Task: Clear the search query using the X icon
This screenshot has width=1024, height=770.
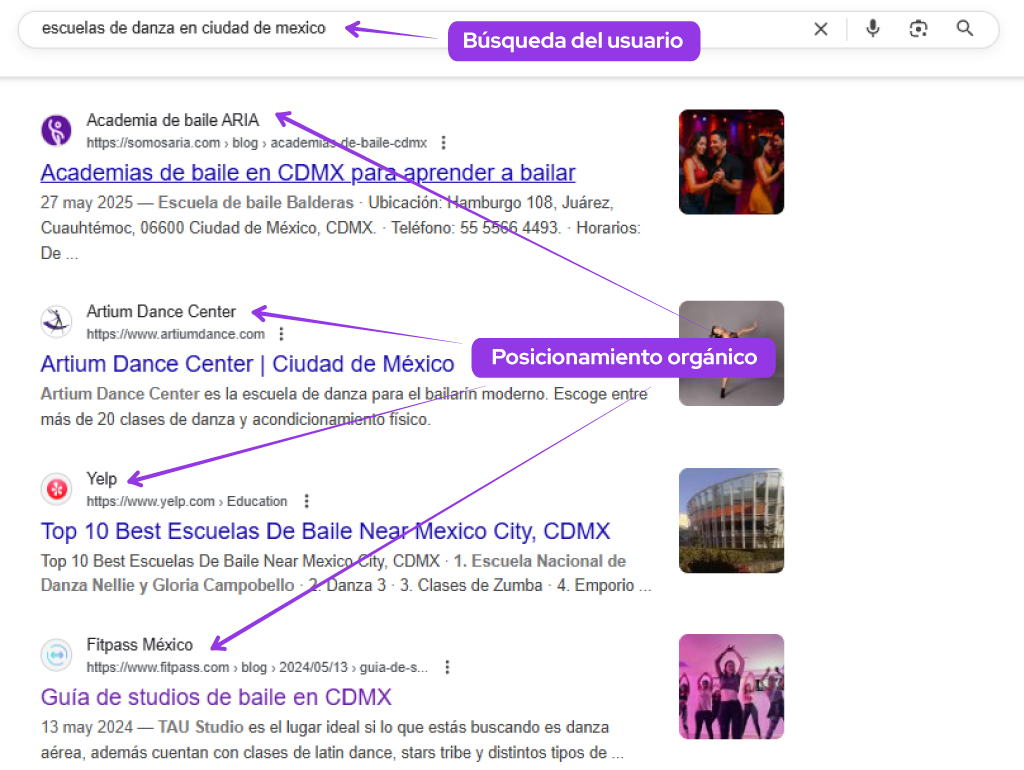Action: [x=821, y=29]
